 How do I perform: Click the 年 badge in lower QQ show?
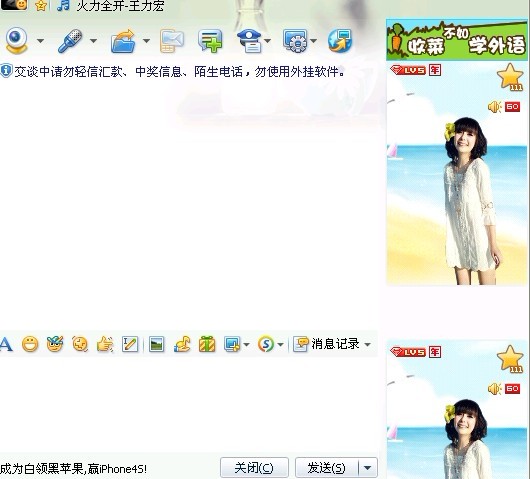[x=435, y=352]
